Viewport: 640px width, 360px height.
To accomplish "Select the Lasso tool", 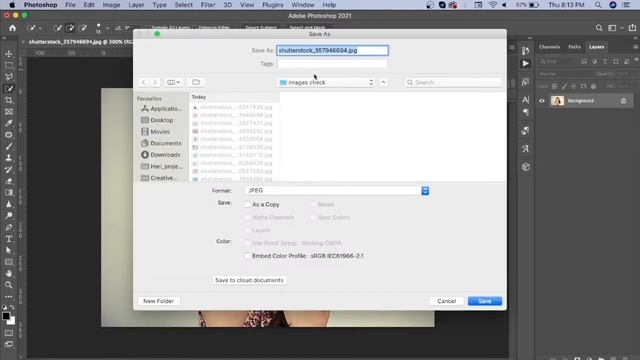I will click(x=9, y=77).
